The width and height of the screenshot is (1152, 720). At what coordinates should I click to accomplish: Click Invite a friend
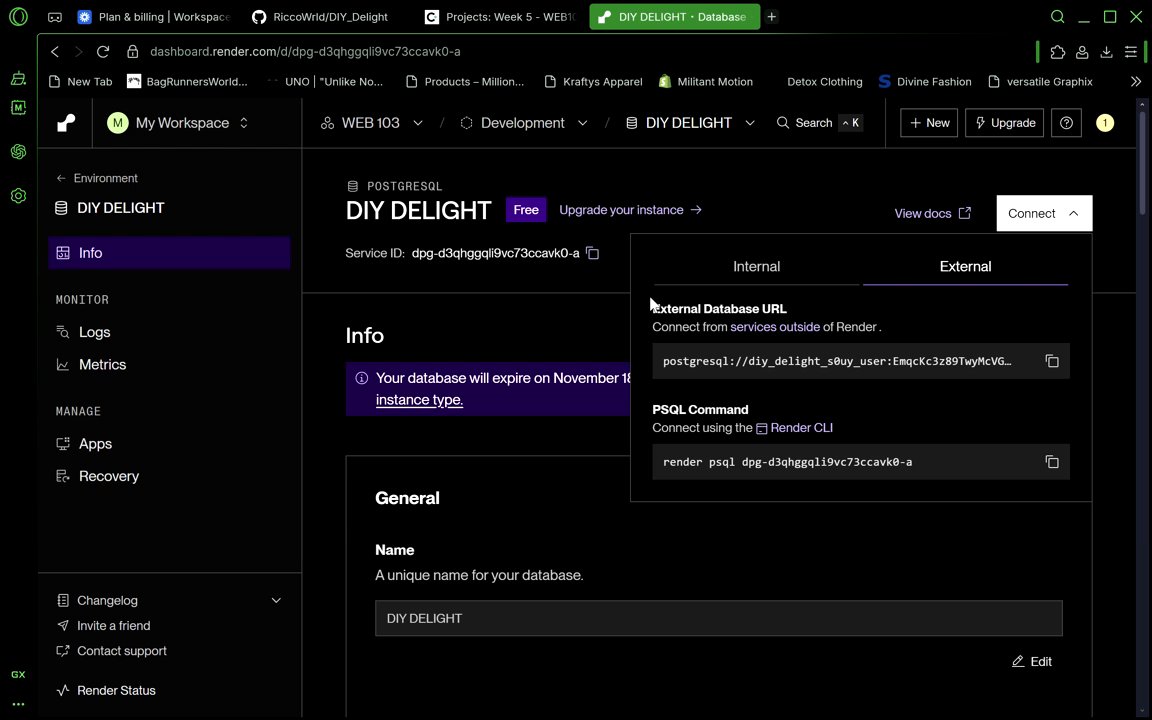[104, 625]
